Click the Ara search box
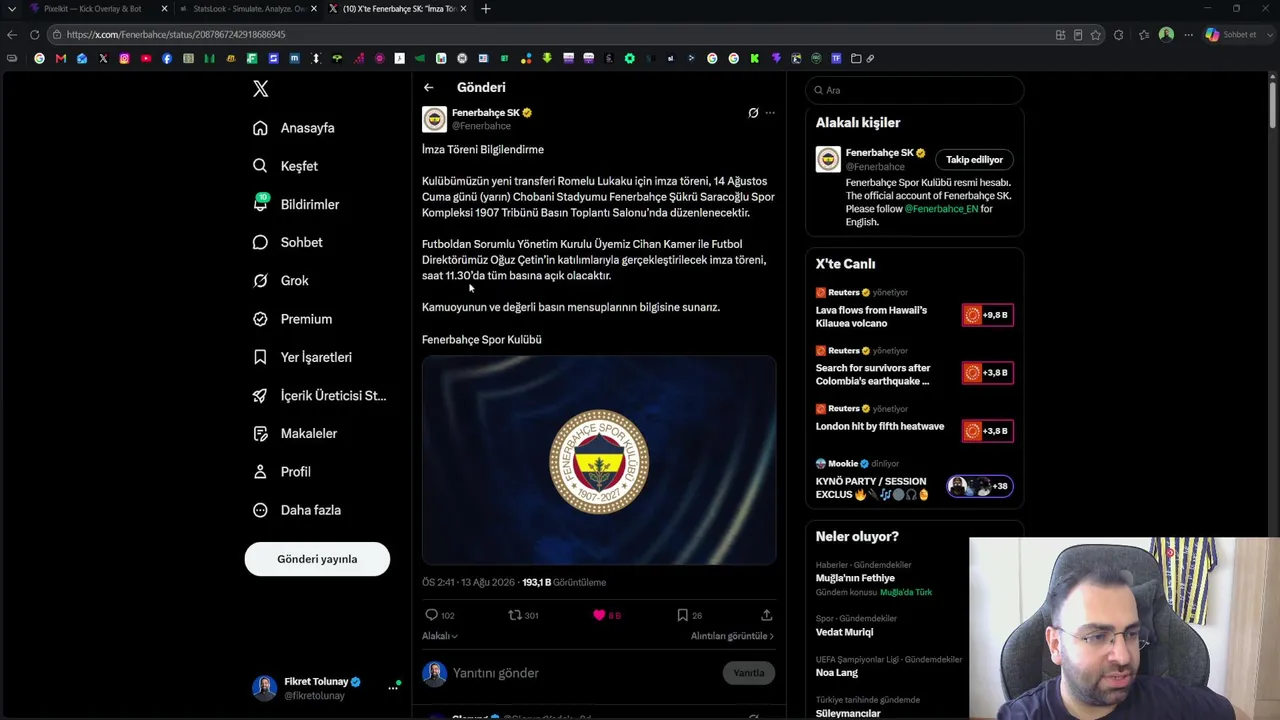The height and width of the screenshot is (720, 1280). click(915, 90)
